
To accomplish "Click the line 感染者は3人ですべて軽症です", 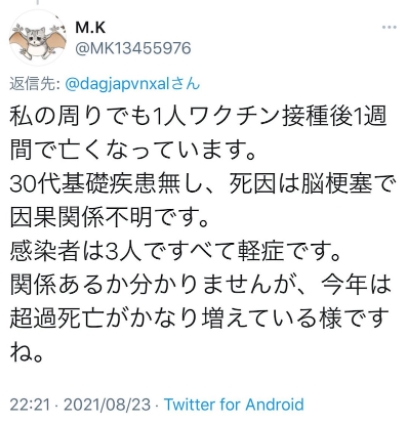I will click(x=175, y=251).
